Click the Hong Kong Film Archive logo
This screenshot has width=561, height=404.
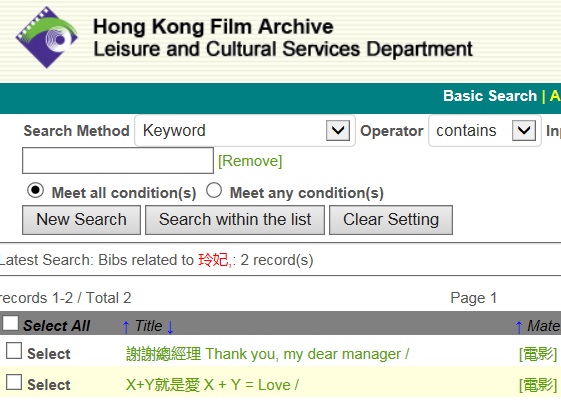pos(47,38)
